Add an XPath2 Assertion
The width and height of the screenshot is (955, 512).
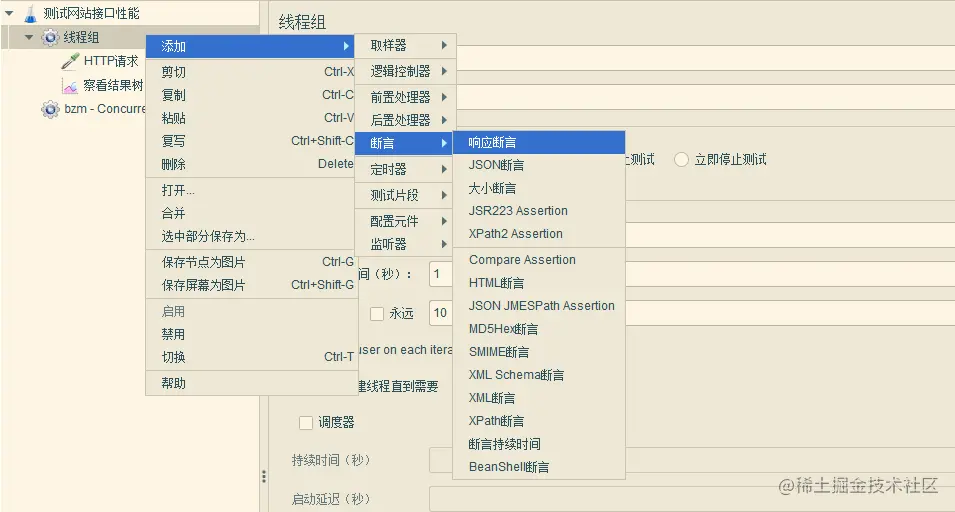[539, 234]
